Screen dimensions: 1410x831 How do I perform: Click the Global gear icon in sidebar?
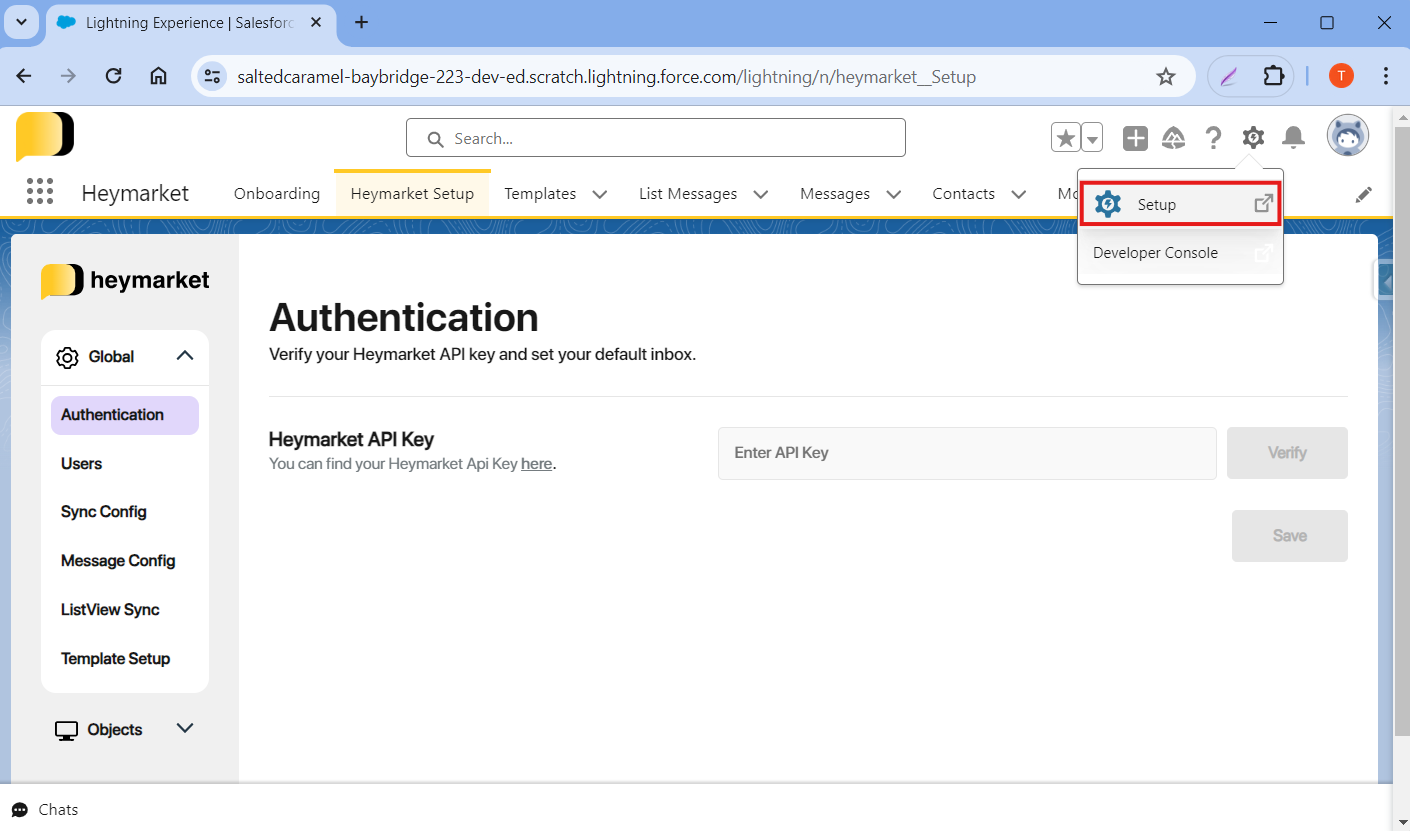pos(67,357)
